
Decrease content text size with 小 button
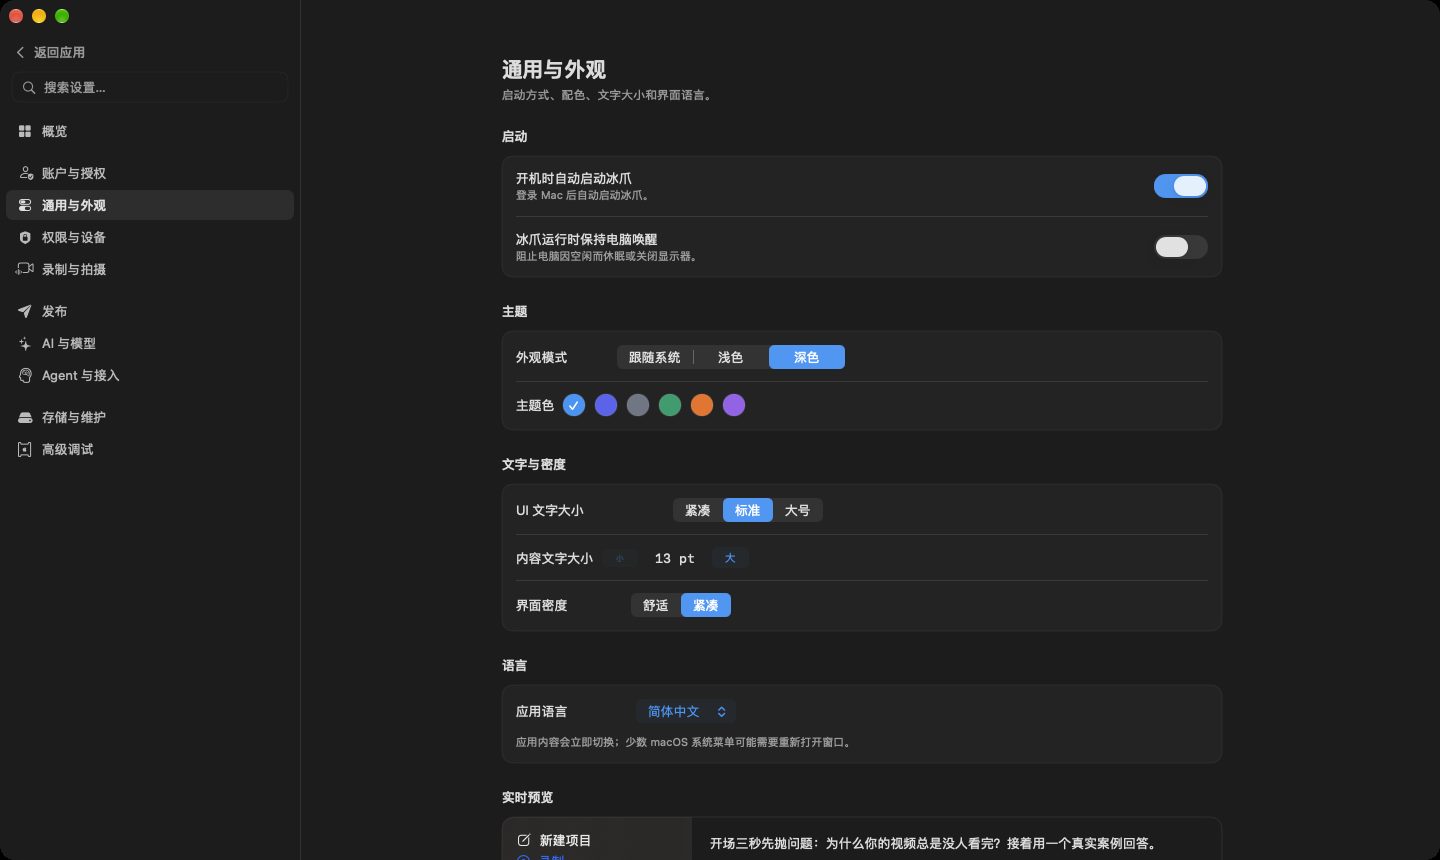620,558
